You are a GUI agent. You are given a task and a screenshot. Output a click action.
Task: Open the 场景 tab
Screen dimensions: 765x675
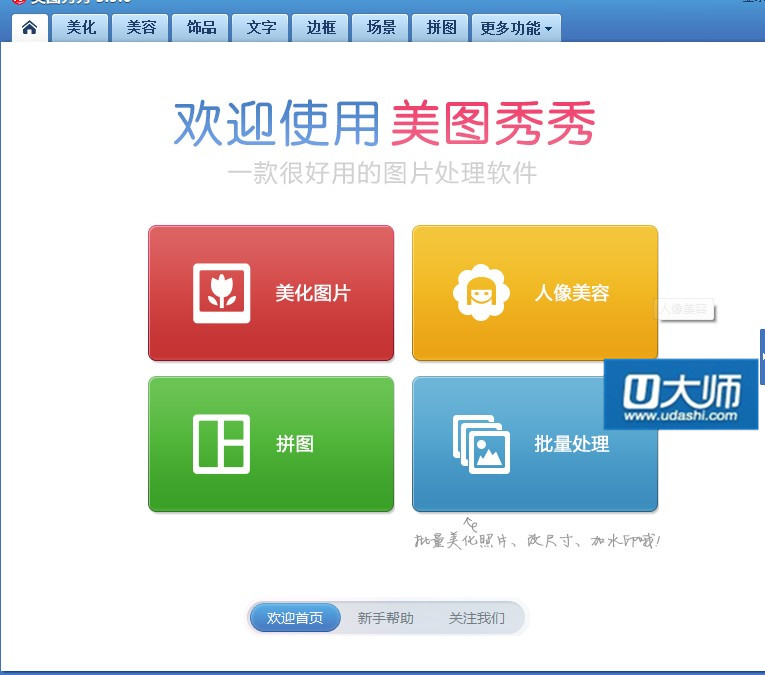click(381, 28)
